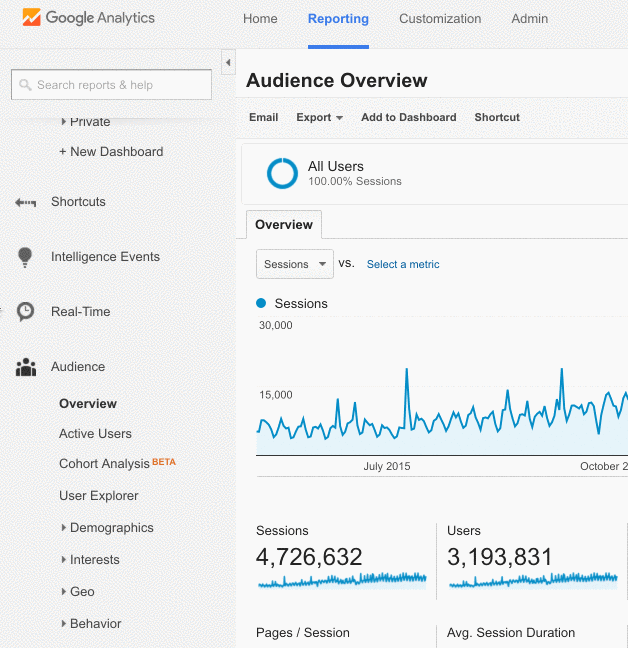Switch to the Customization tab

click(x=440, y=19)
